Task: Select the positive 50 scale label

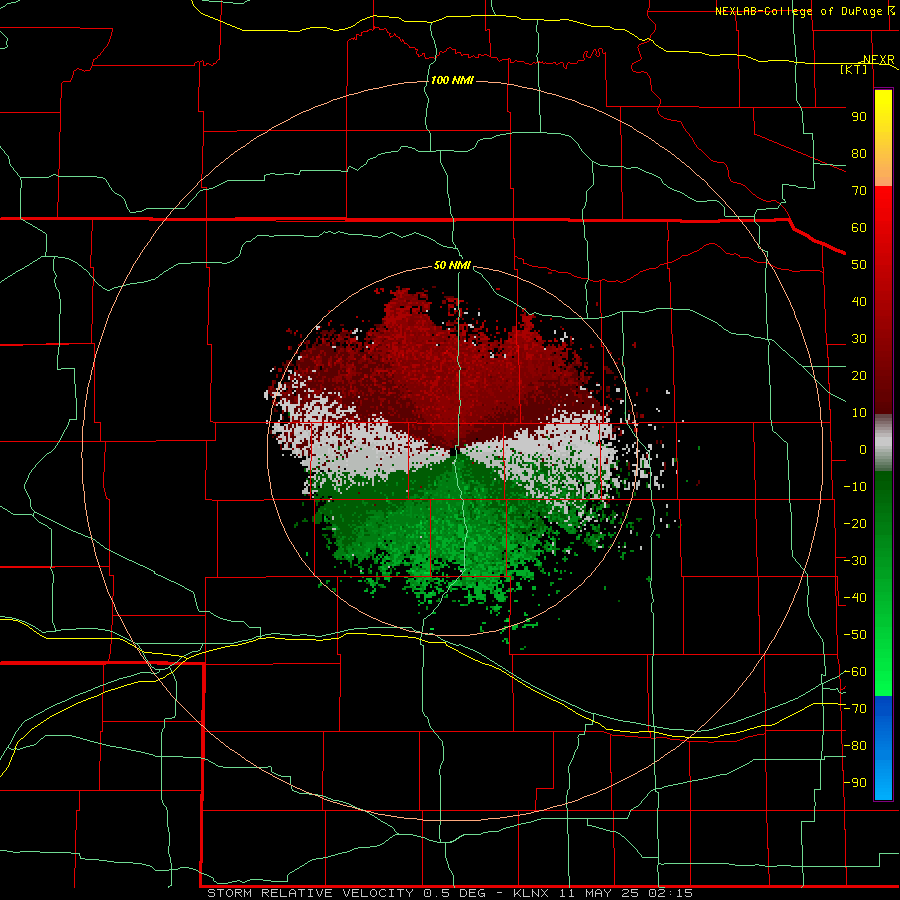Action: 859,265
